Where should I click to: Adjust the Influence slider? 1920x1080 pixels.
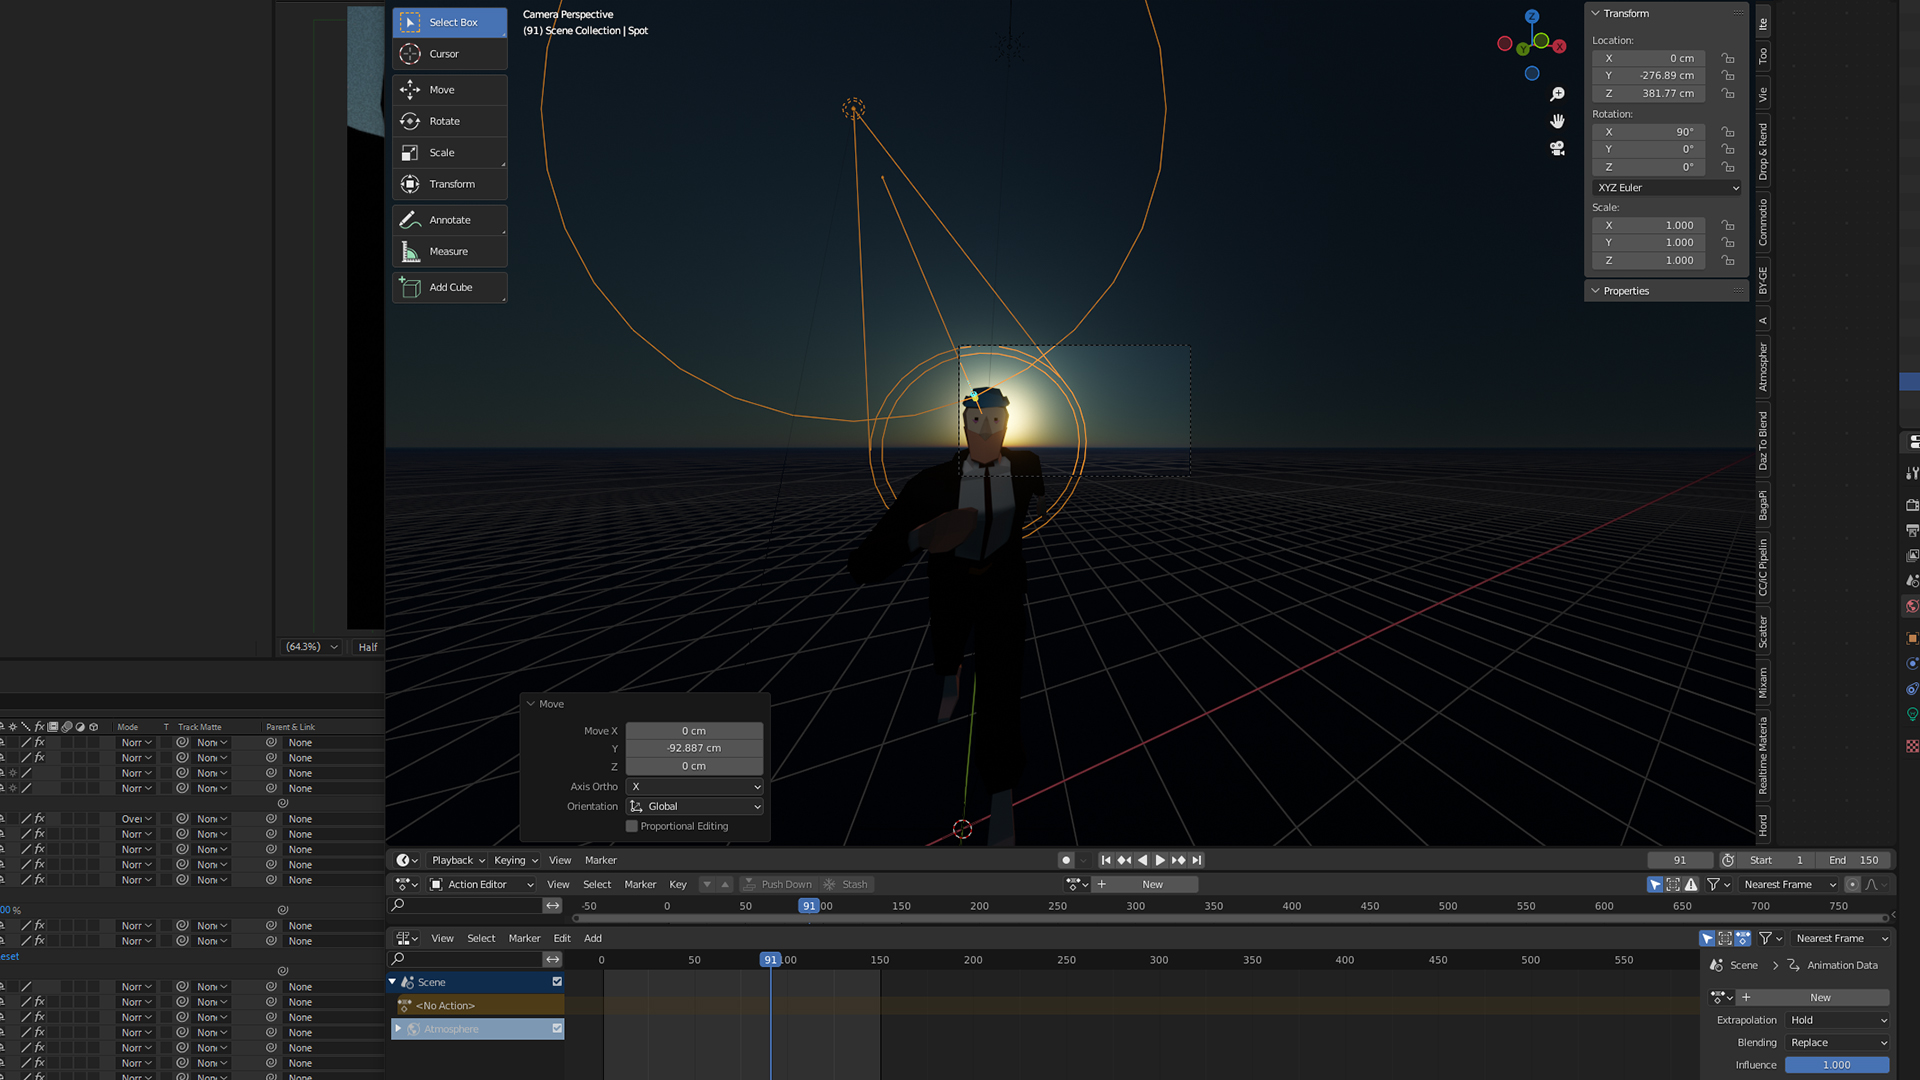1837,1065
